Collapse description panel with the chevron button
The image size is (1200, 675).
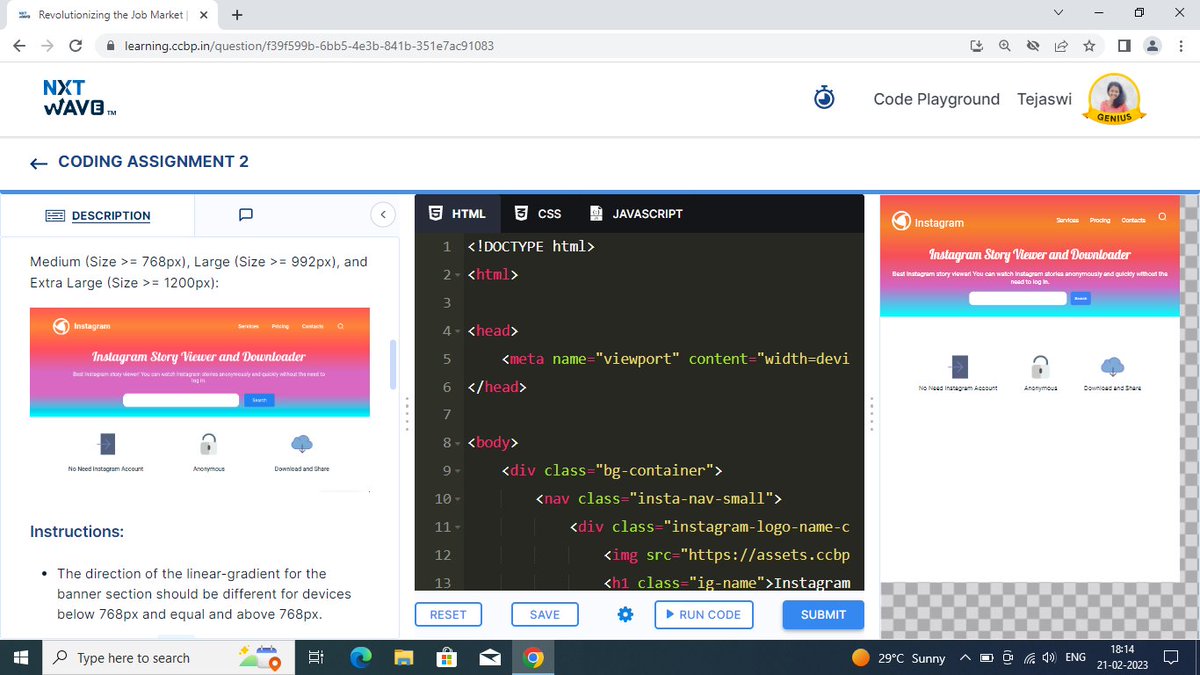point(382,214)
